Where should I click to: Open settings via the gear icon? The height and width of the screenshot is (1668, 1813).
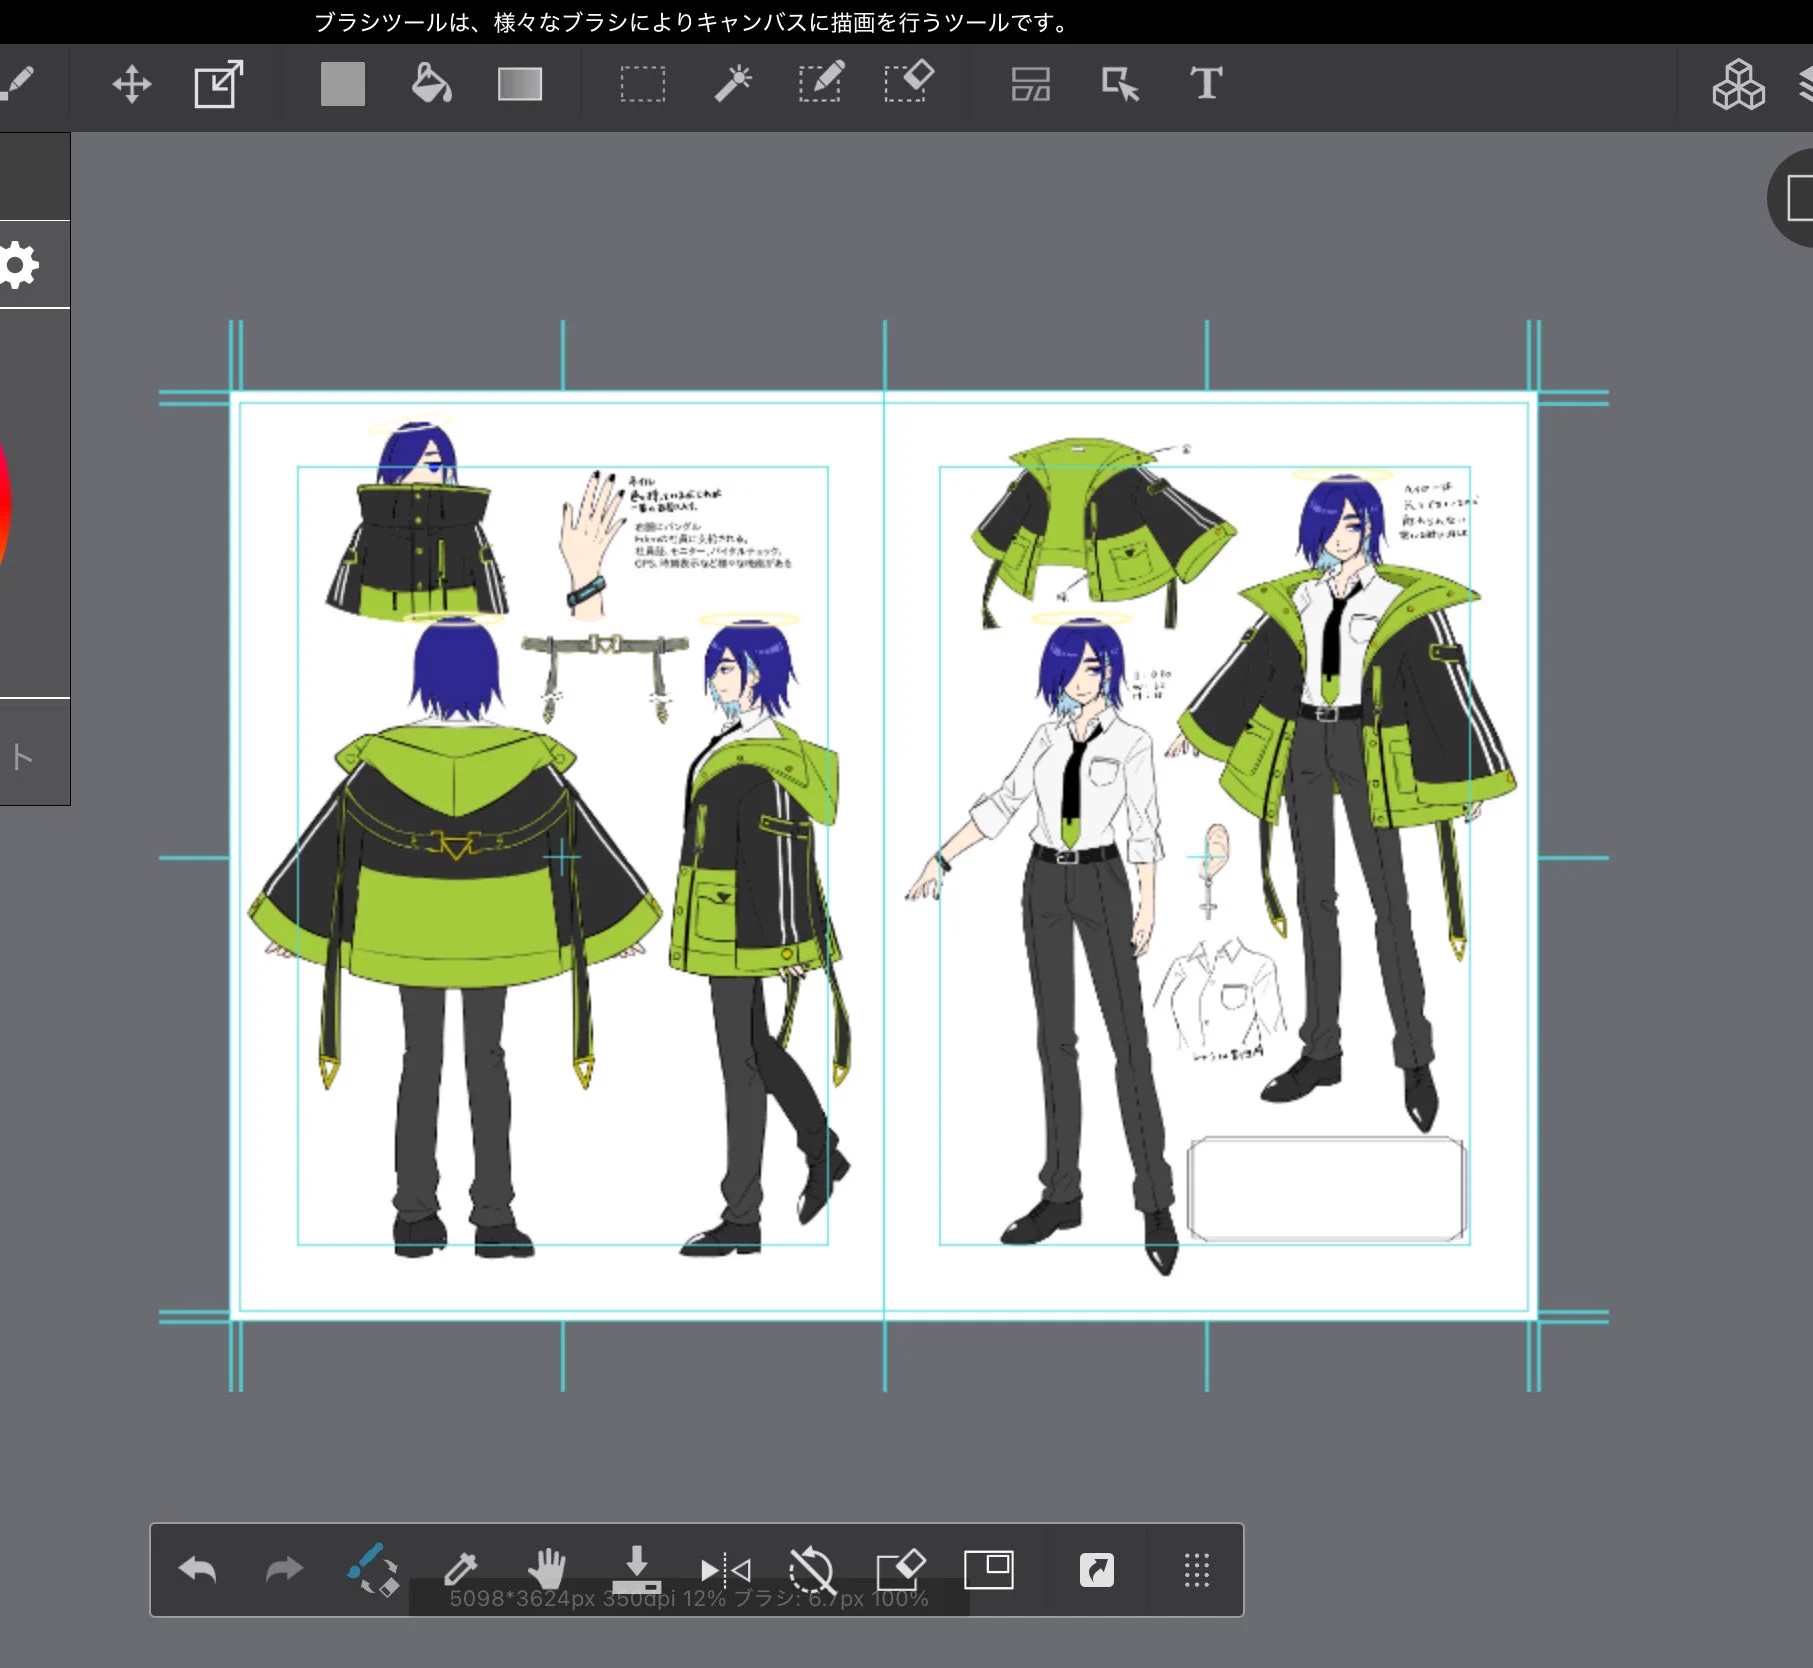coord(18,265)
